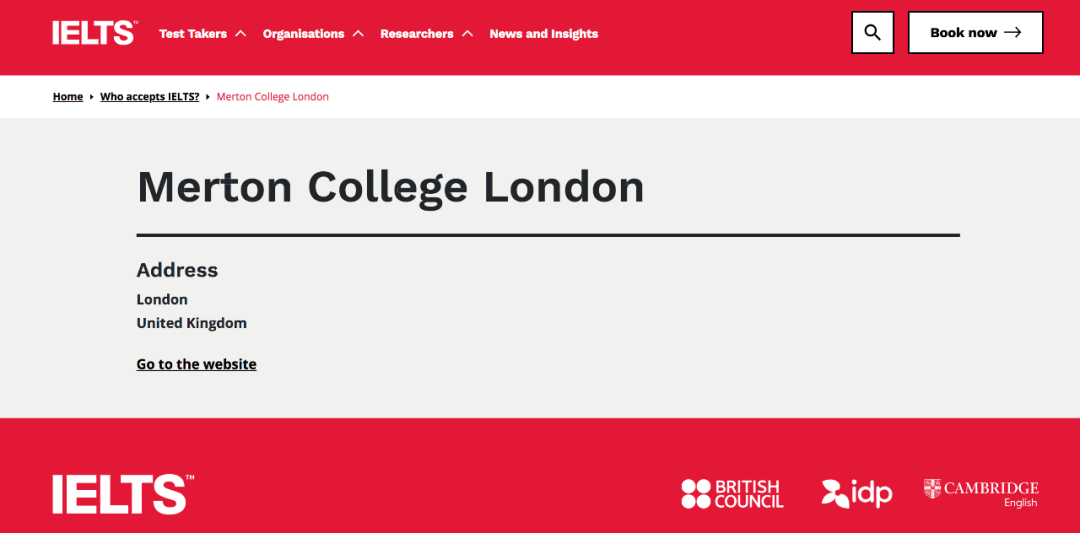Expand the Test Takers chevron
This screenshot has width=1080, height=533.
(240, 33)
